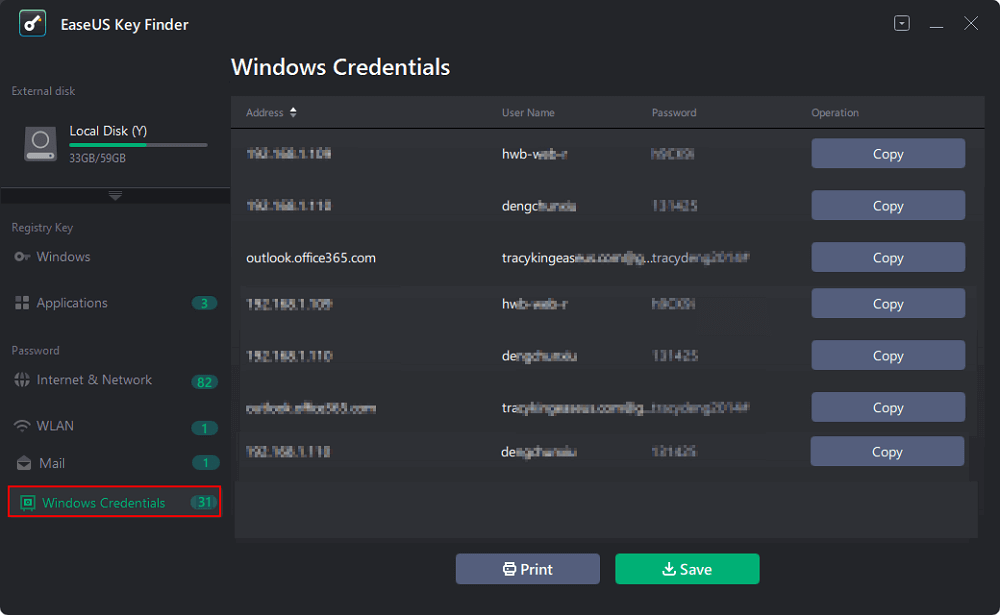Copy the first hwb-web-r credential row

[x=888, y=154]
